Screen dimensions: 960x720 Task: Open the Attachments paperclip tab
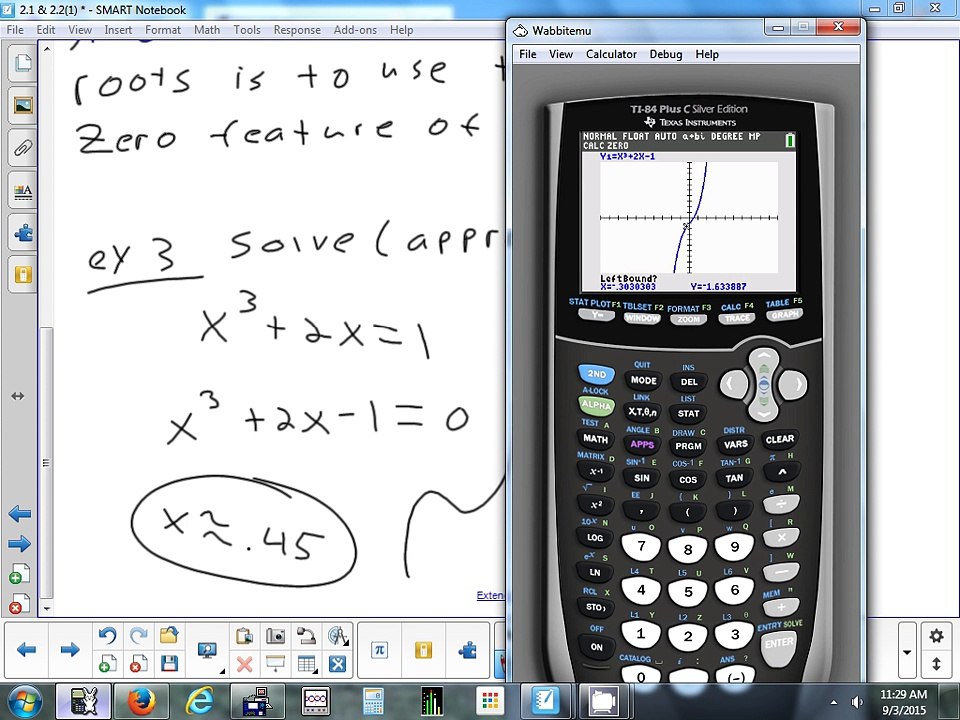(23, 148)
